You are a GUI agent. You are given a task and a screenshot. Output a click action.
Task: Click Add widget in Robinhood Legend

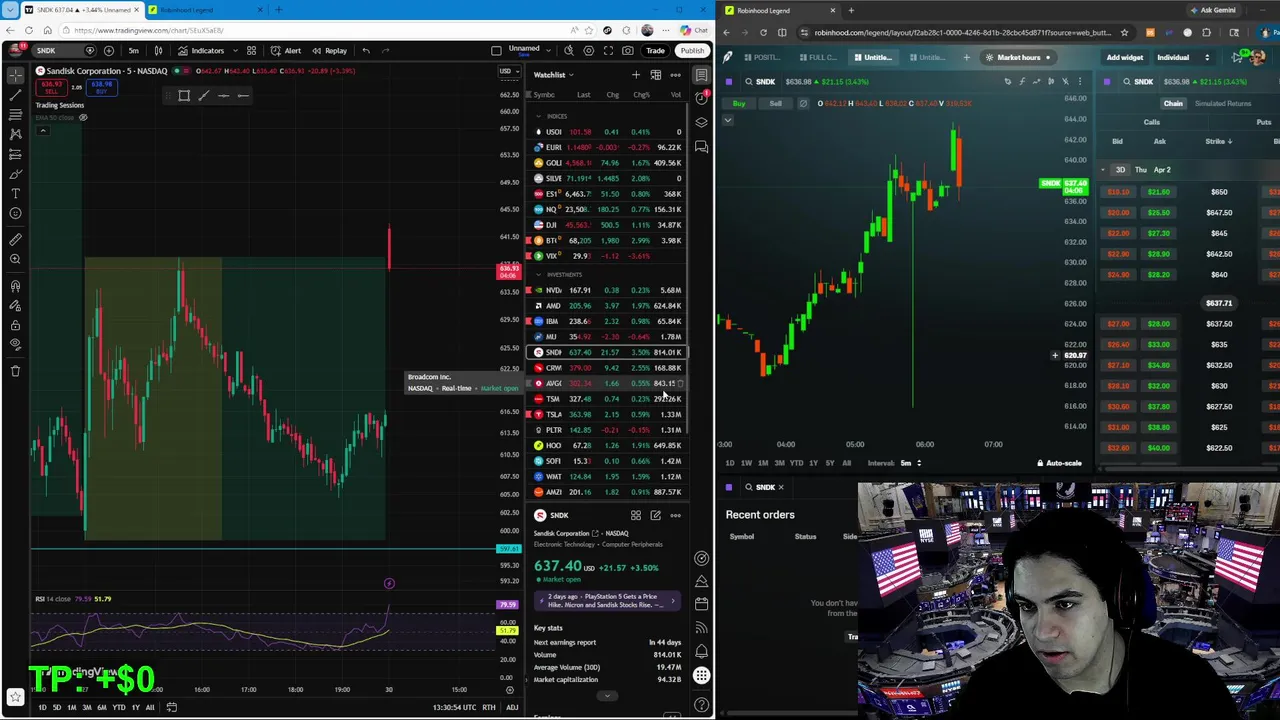pyautogui.click(x=1124, y=57)
